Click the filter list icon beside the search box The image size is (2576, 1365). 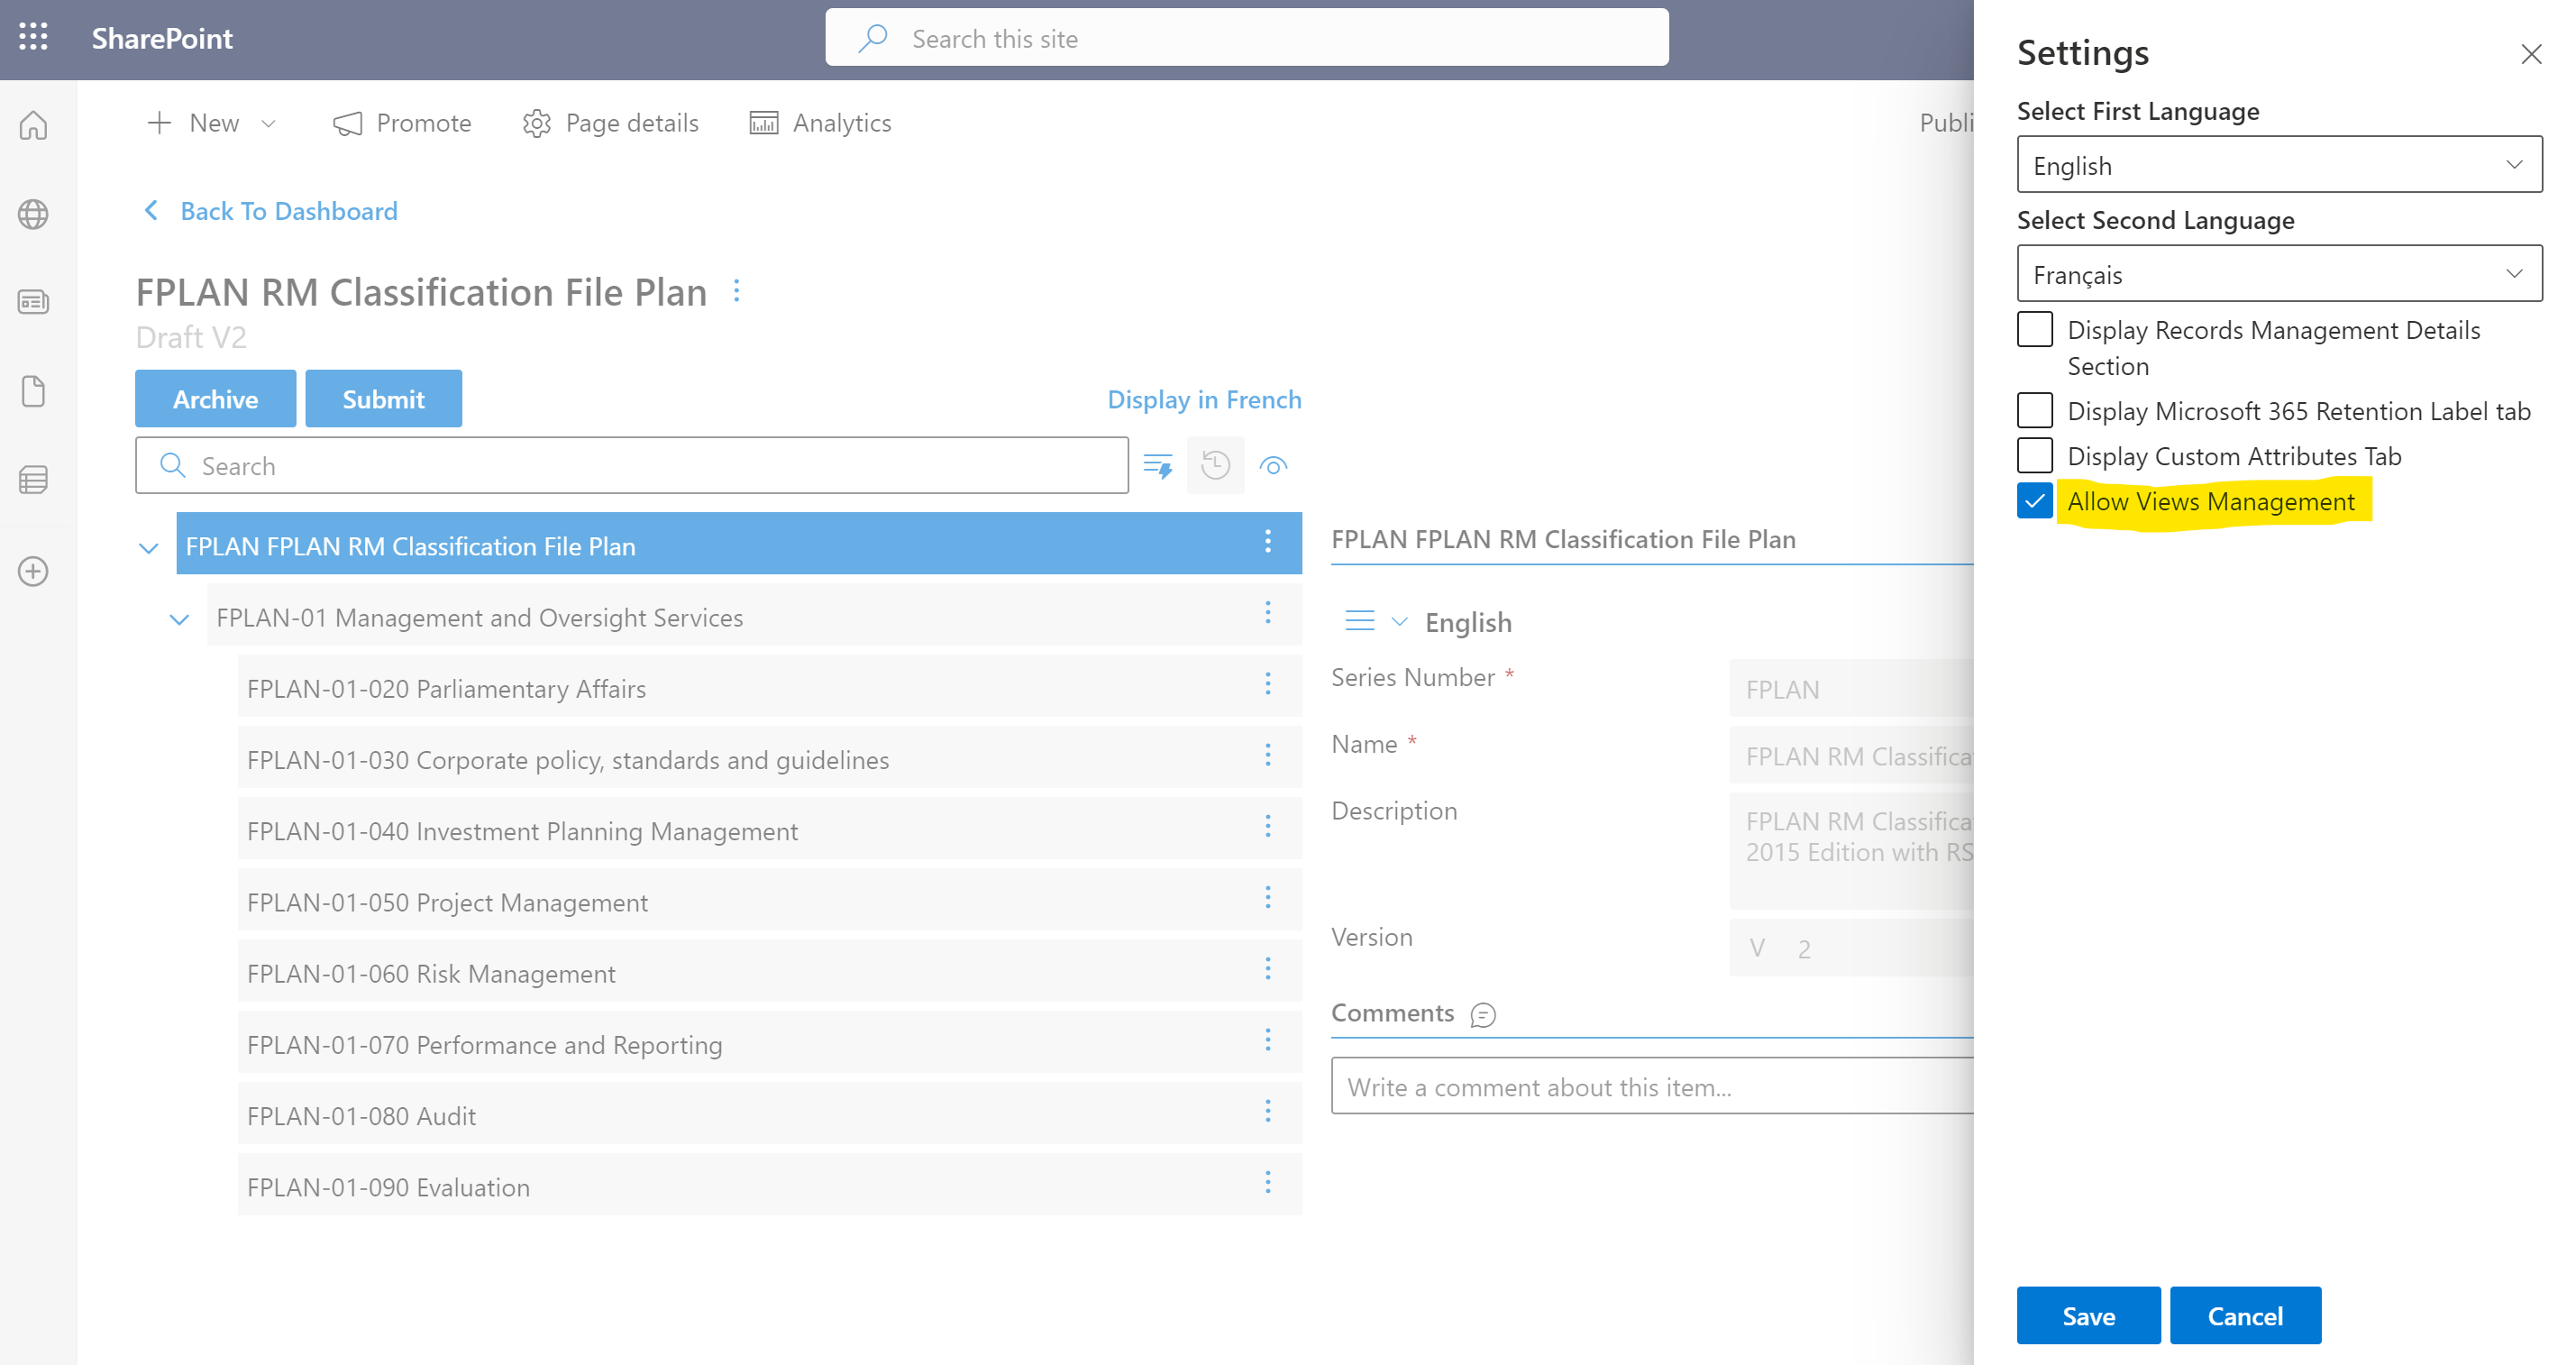pos(1158,465)
